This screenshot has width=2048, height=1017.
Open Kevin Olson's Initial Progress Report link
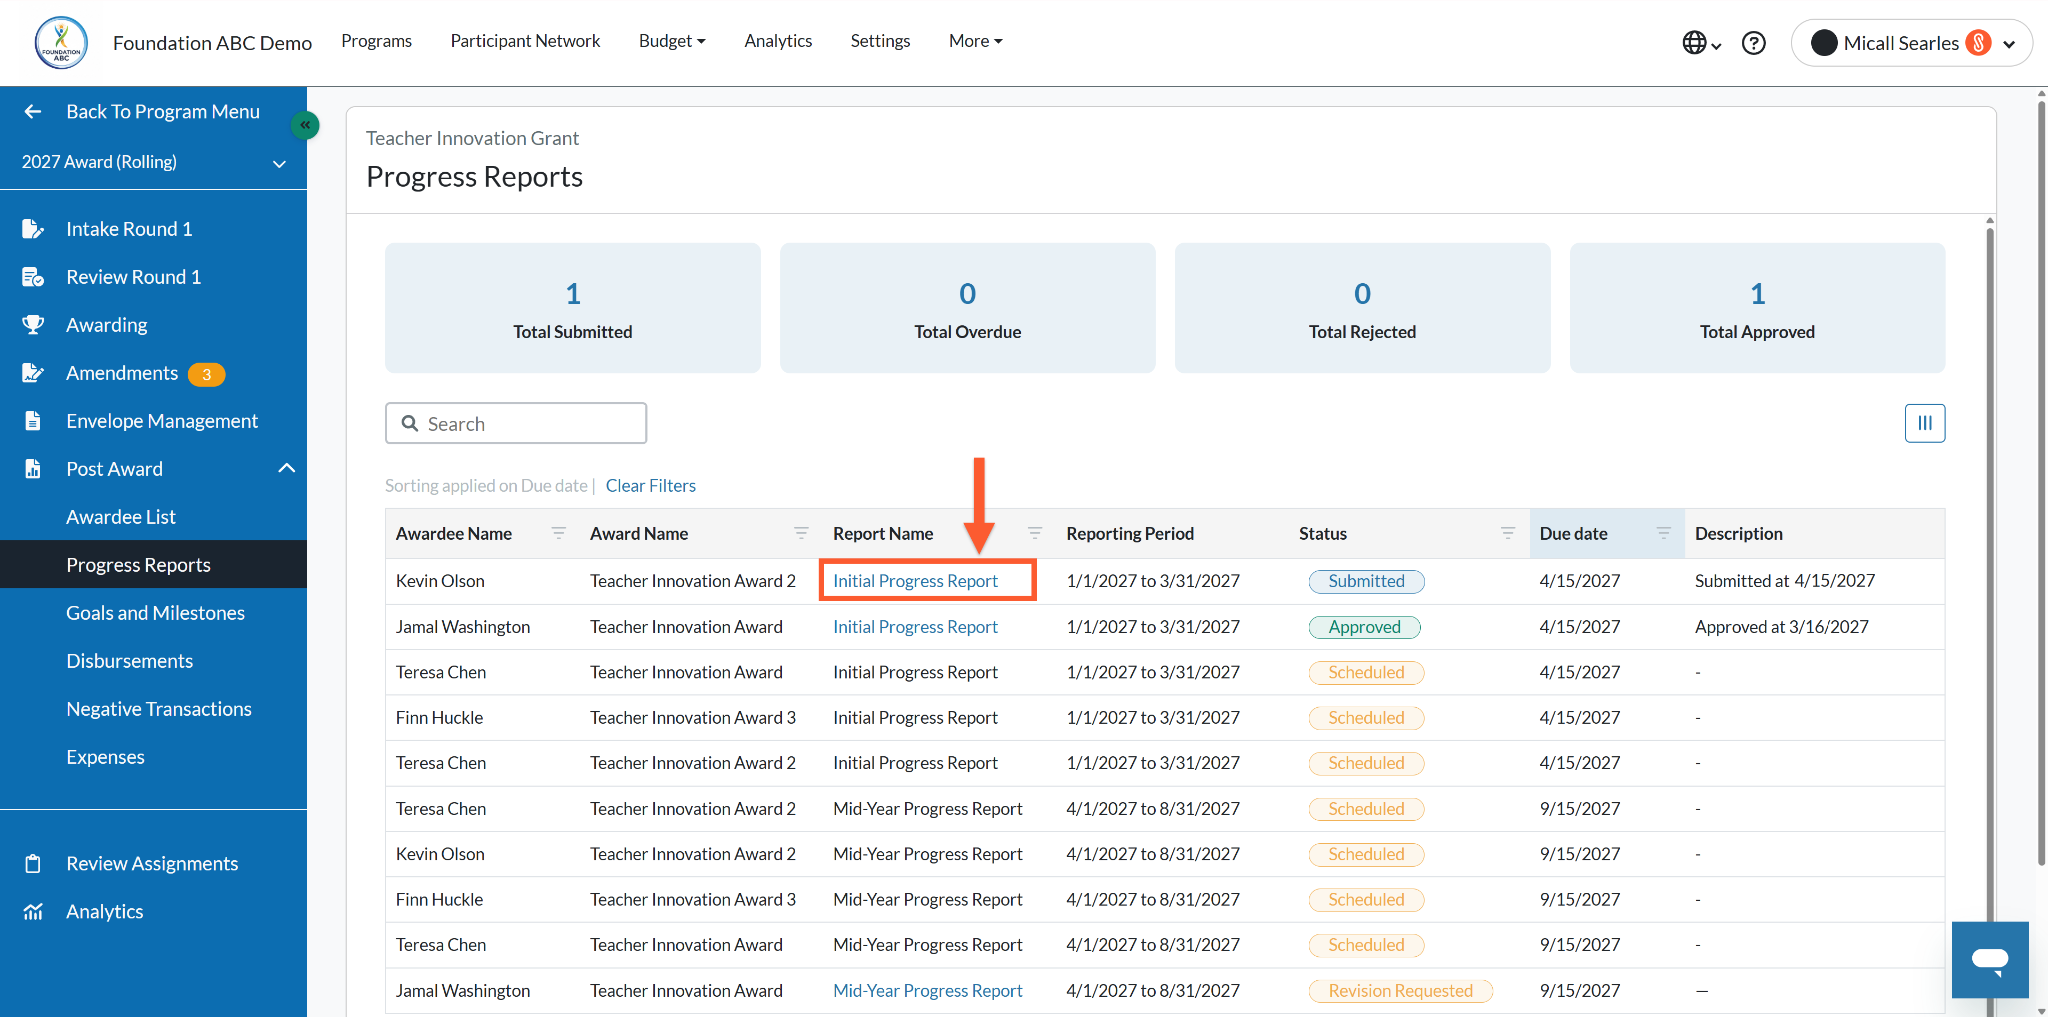click(x=915, y=581)
